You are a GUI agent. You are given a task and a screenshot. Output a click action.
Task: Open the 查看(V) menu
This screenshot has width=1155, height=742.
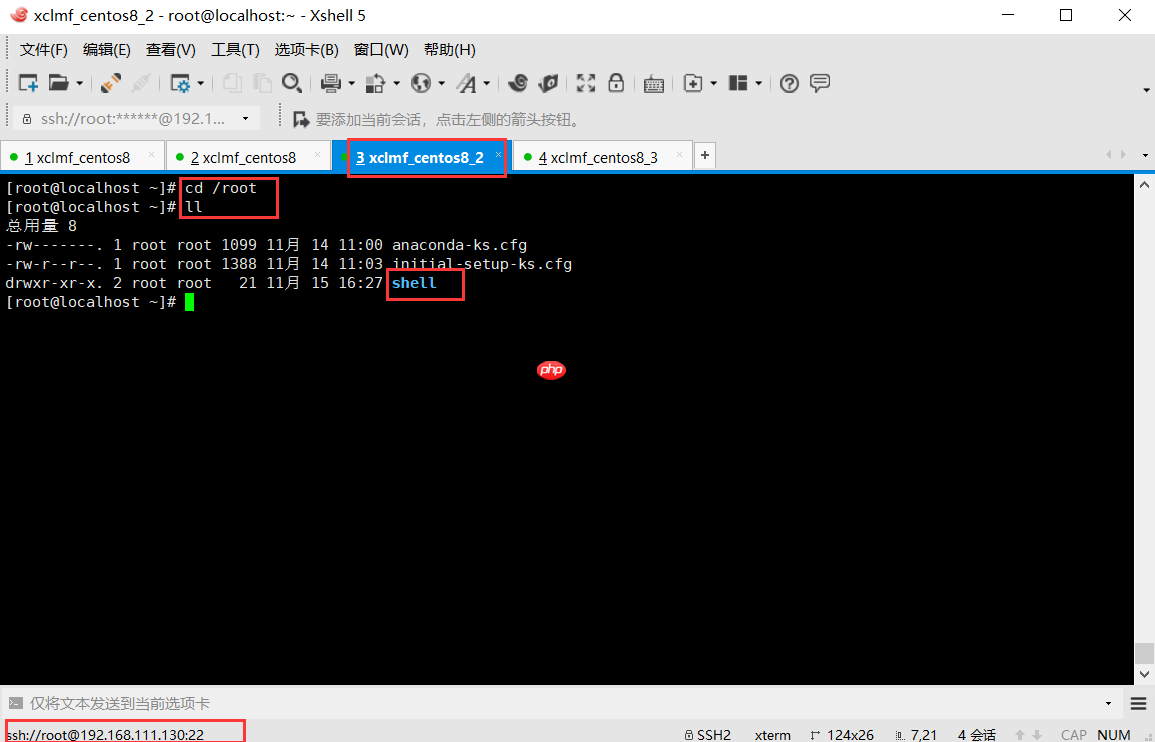point(171,50)
